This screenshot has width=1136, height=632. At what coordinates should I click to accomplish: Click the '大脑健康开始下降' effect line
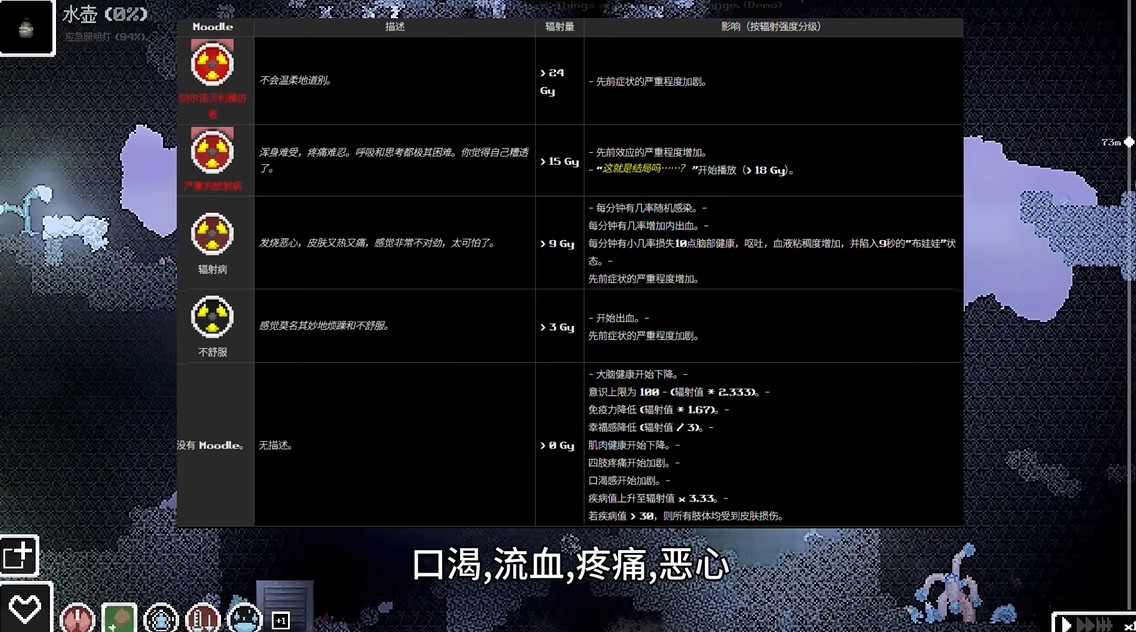click(x=638, y=374)
